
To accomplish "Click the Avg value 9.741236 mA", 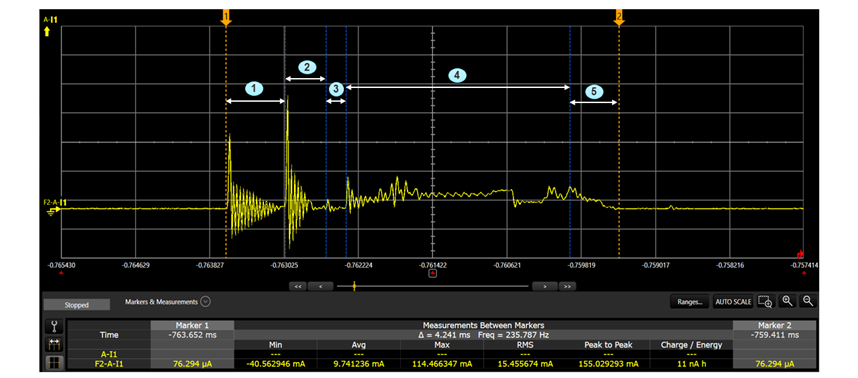I will point(358,363).
